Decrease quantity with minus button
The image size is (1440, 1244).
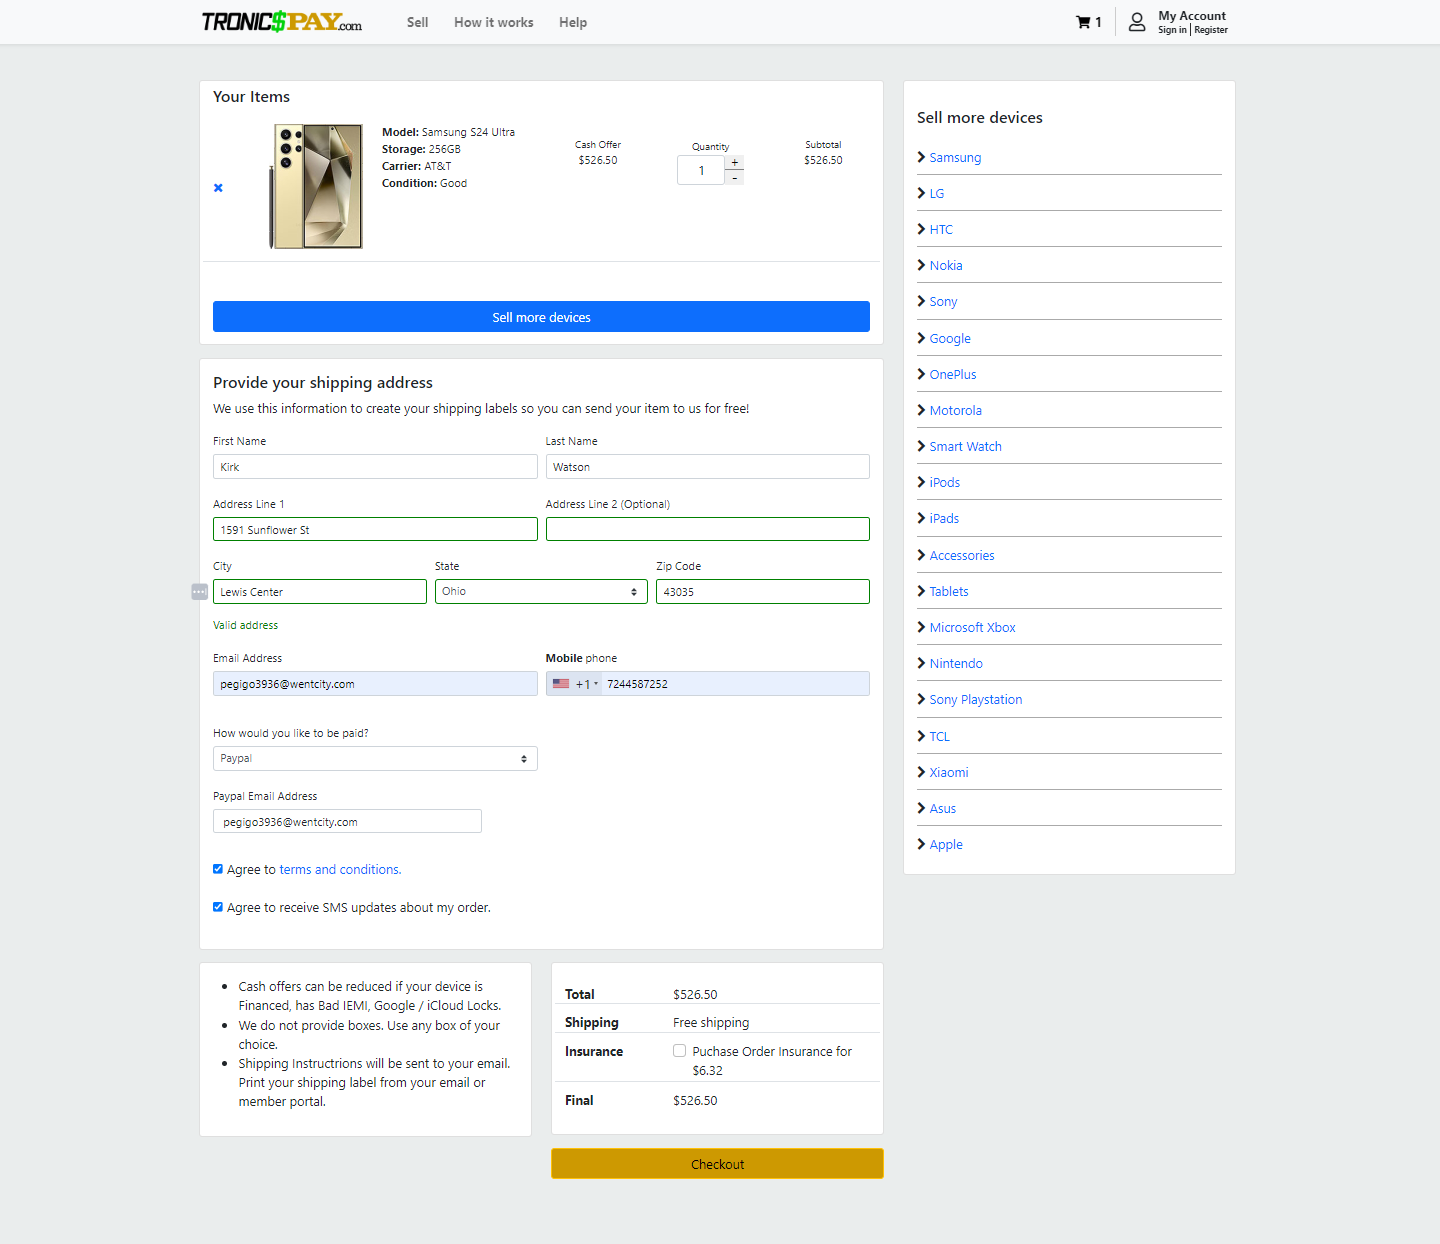tap(735, 178)
